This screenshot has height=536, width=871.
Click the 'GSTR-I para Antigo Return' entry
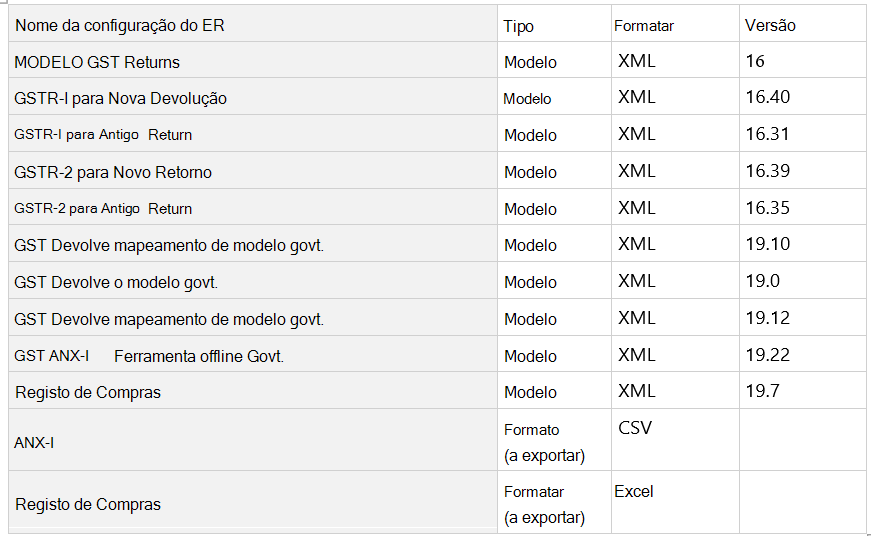point(103,134)
